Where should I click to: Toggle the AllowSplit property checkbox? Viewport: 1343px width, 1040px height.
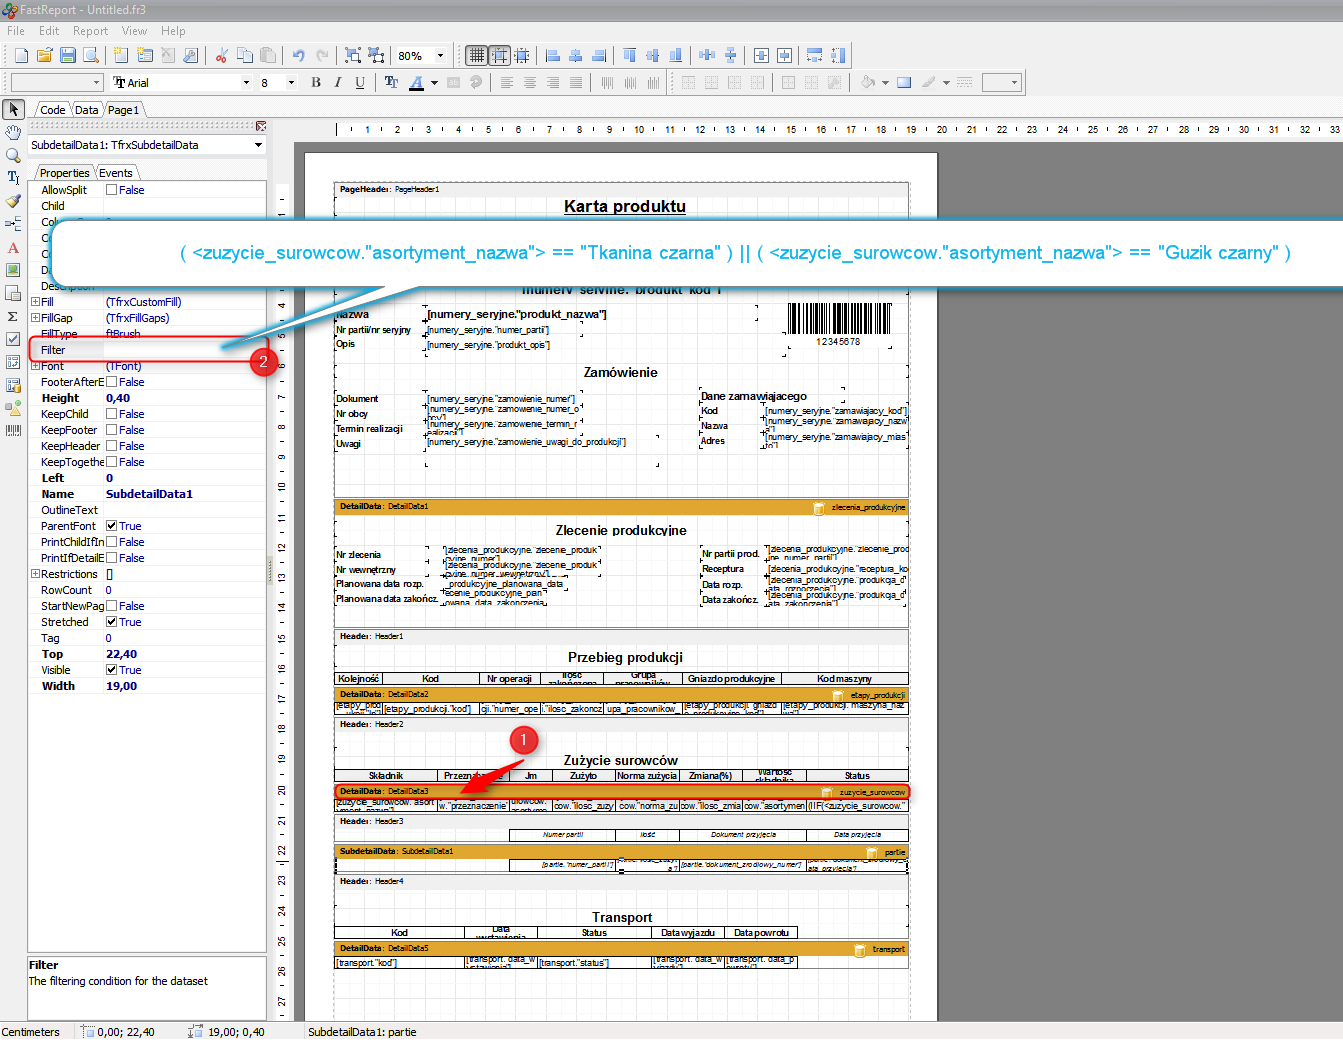pos(112,190)
